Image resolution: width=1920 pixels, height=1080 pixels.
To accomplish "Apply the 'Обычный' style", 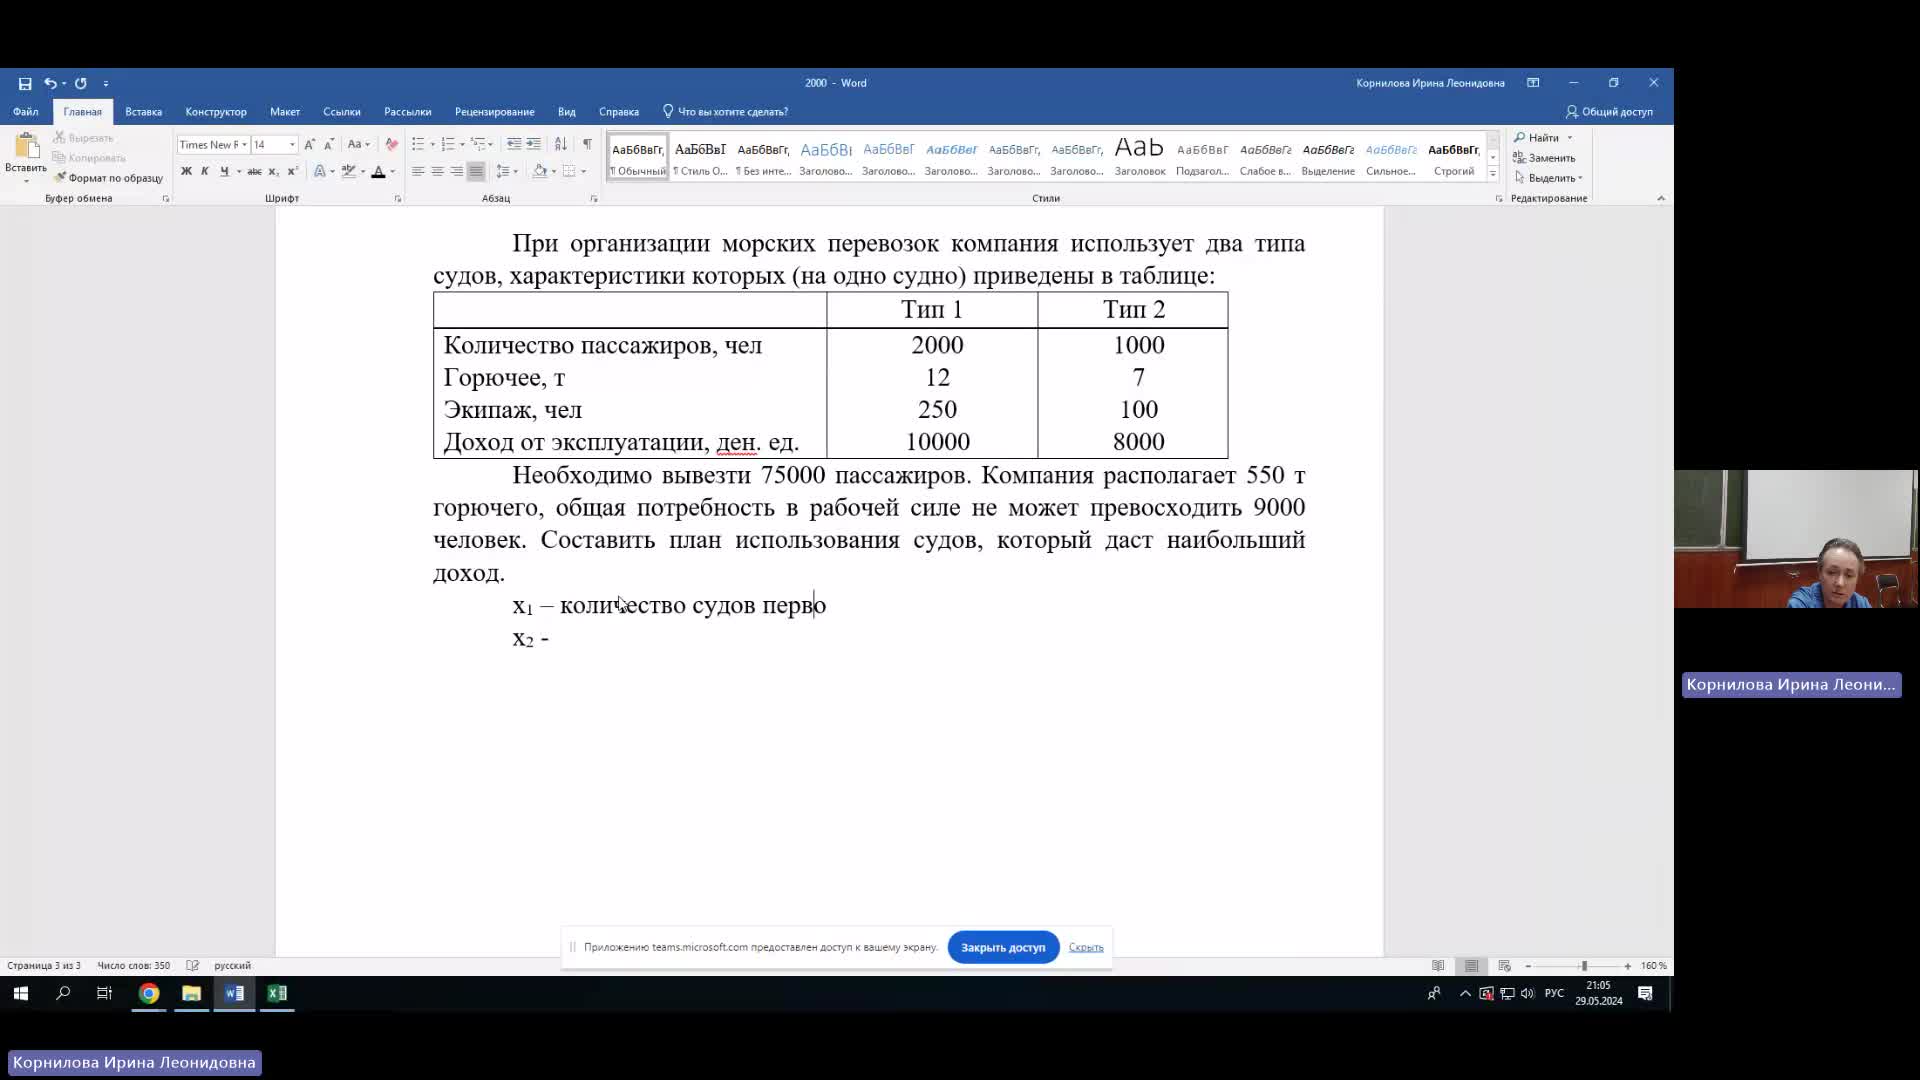I will pos(638,158).
